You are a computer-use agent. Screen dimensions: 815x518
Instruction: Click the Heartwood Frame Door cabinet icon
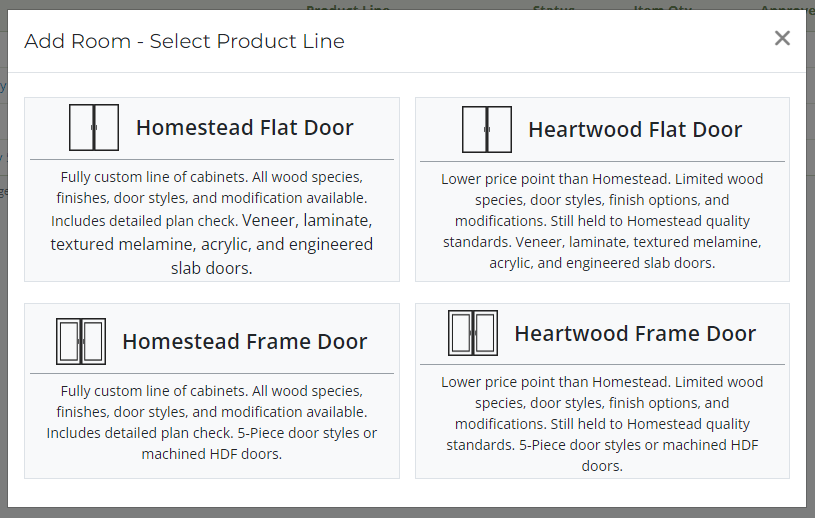pos(473,333)
